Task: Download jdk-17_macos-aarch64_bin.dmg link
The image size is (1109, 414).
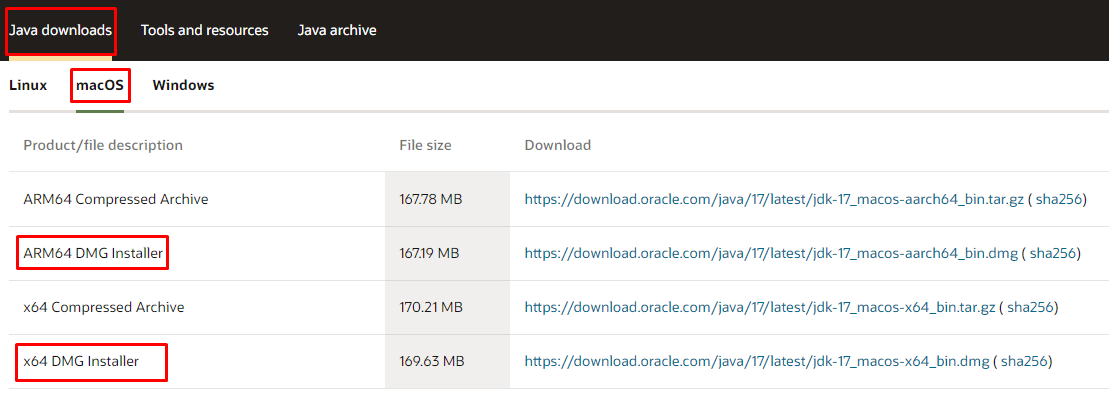Action: point(769,253)
